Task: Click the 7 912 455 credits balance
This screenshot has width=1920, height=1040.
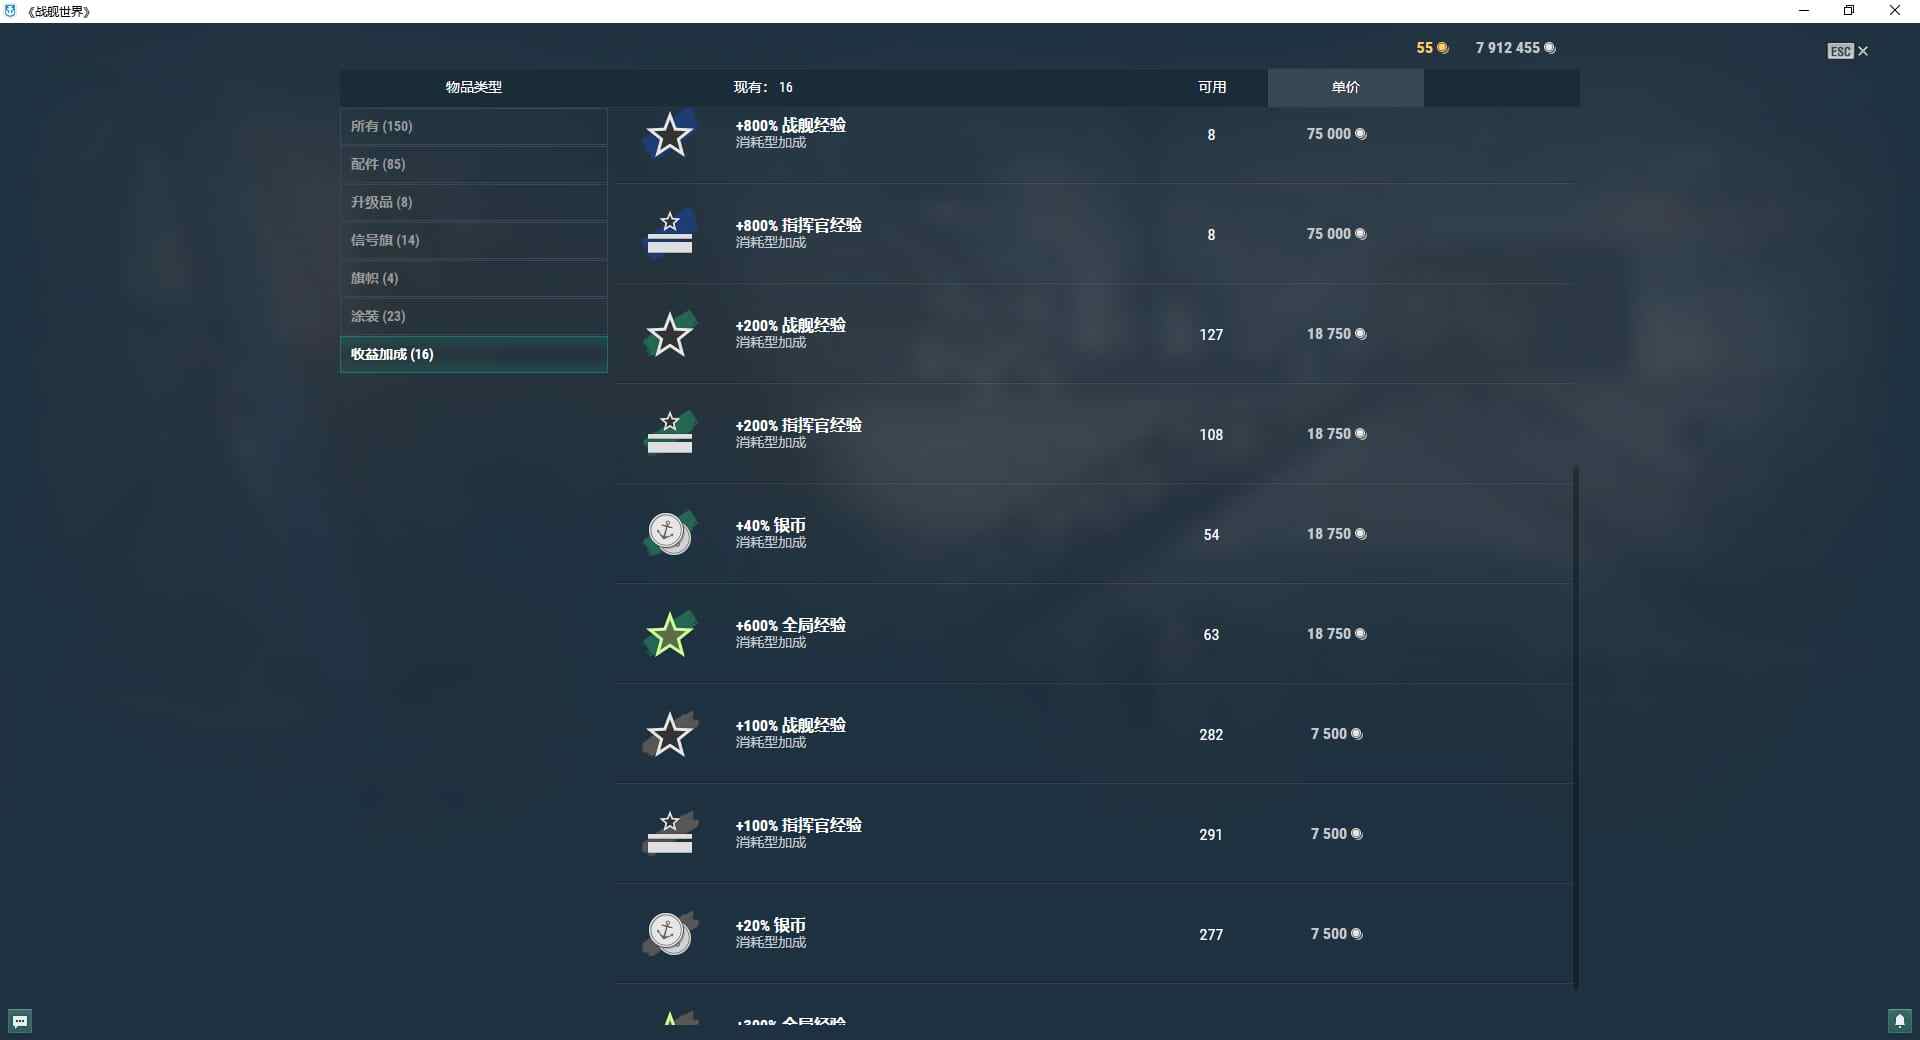Action: [1508, 48]
